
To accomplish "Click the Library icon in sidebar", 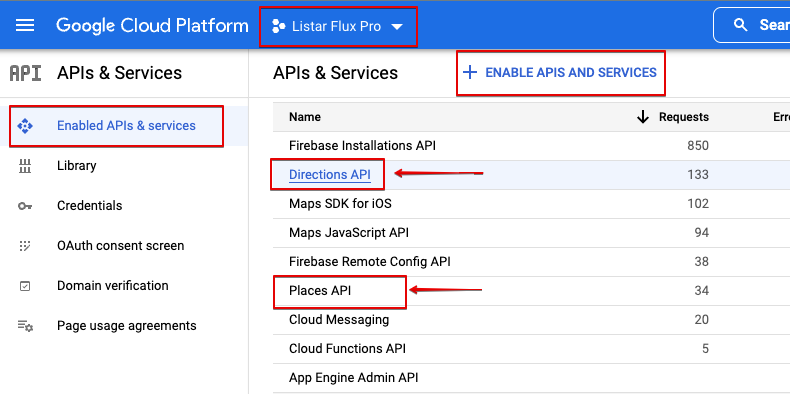I will tap(25, 166).
